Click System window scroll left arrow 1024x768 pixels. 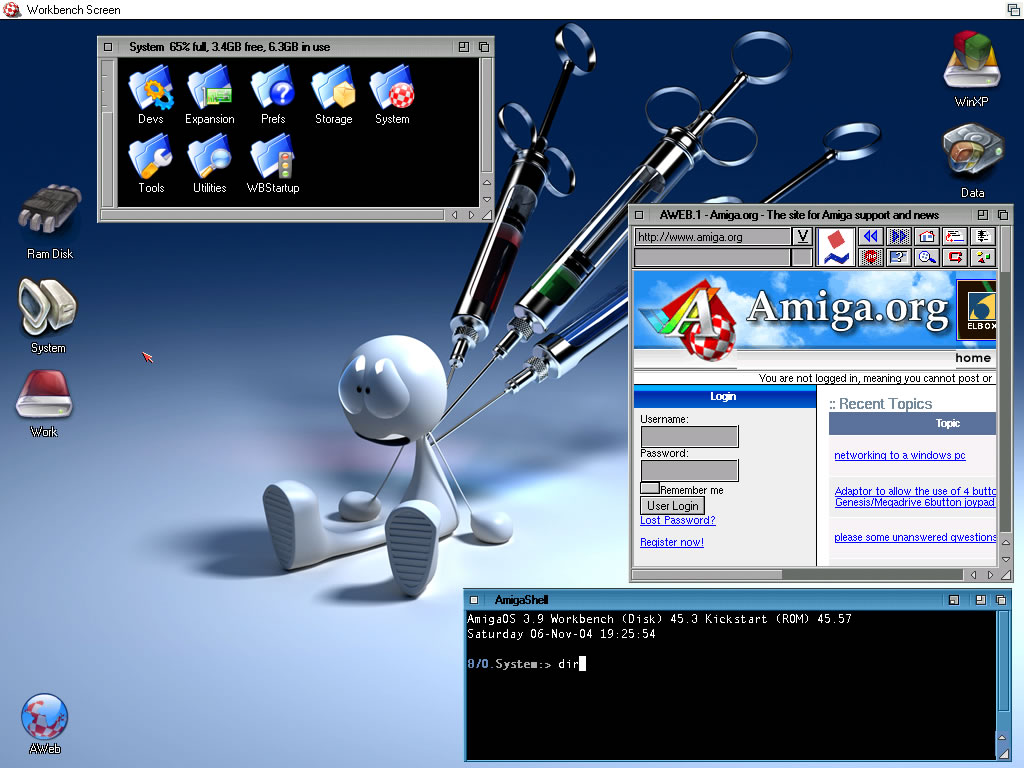(x=455, y=215)
